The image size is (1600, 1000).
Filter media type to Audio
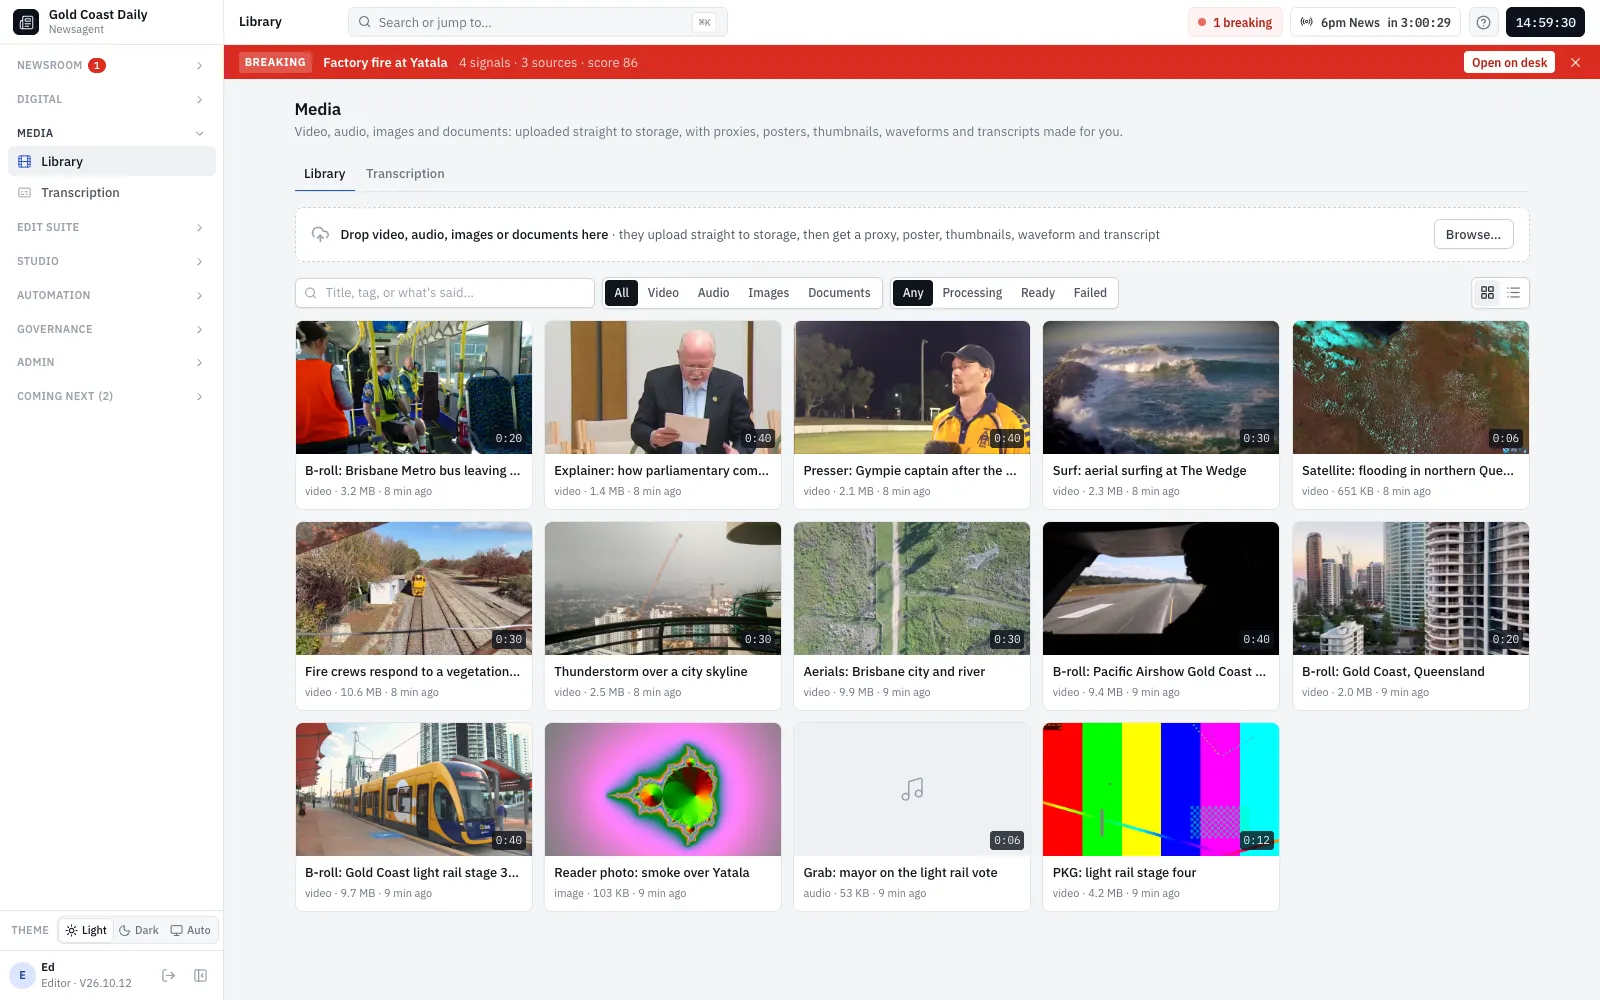pos(713,293)
